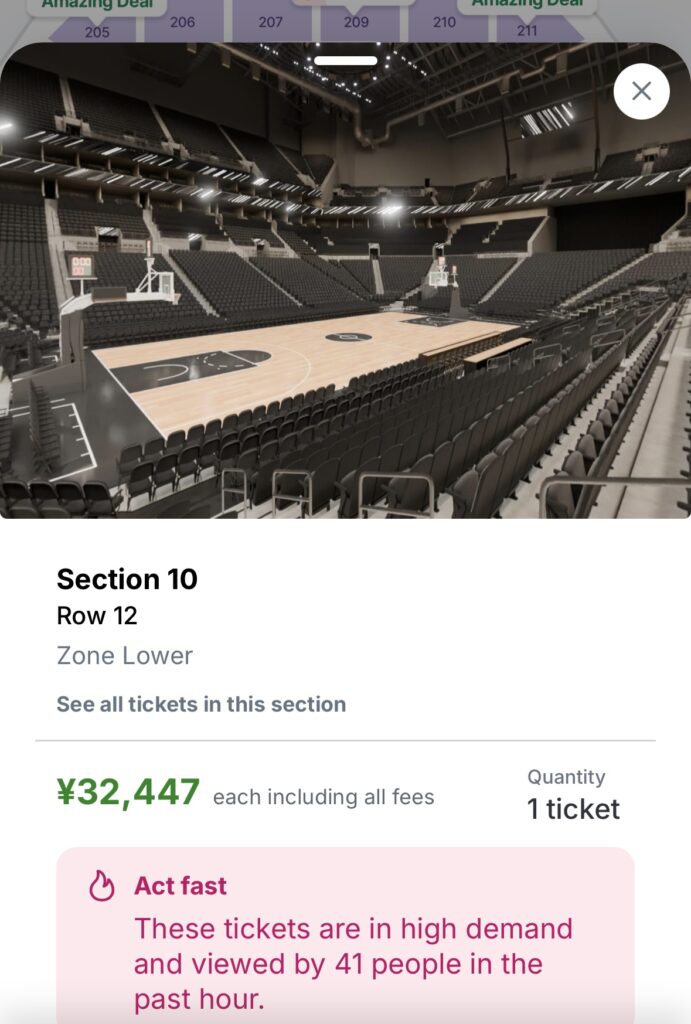Pick section 209 on the map
The image size is (691, 1024).
[x=356, y=21]
